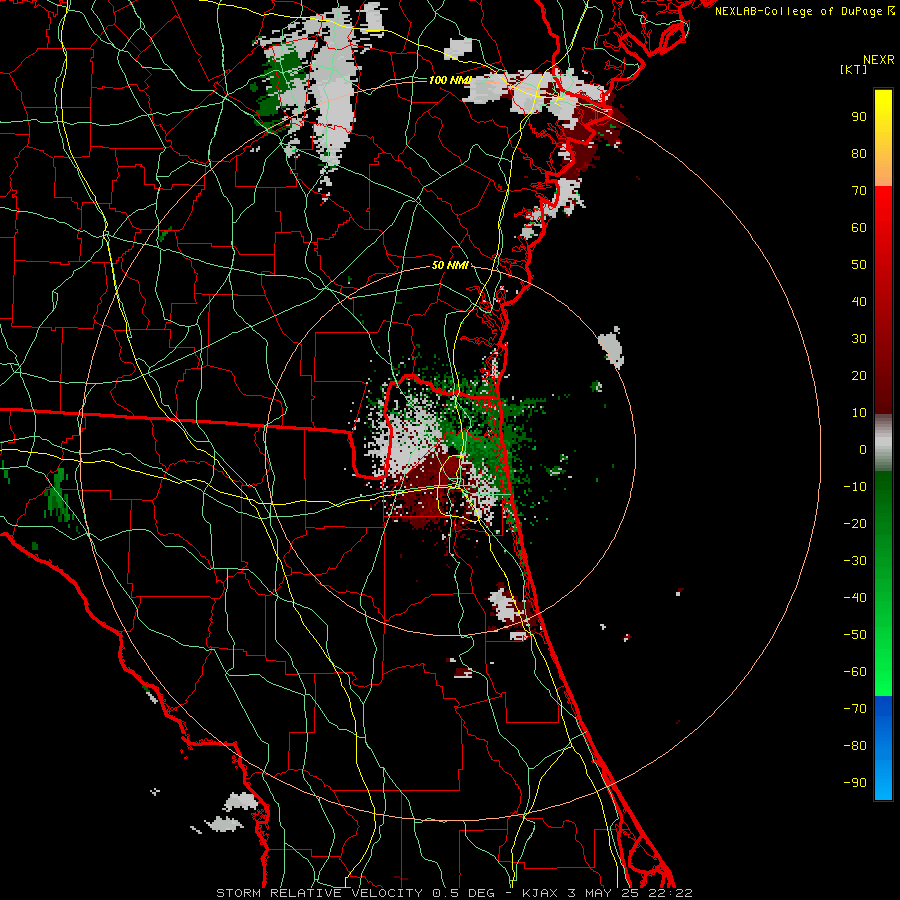
Task: Click the 40 value on velocity scale
Action: (x=859, y=302)
